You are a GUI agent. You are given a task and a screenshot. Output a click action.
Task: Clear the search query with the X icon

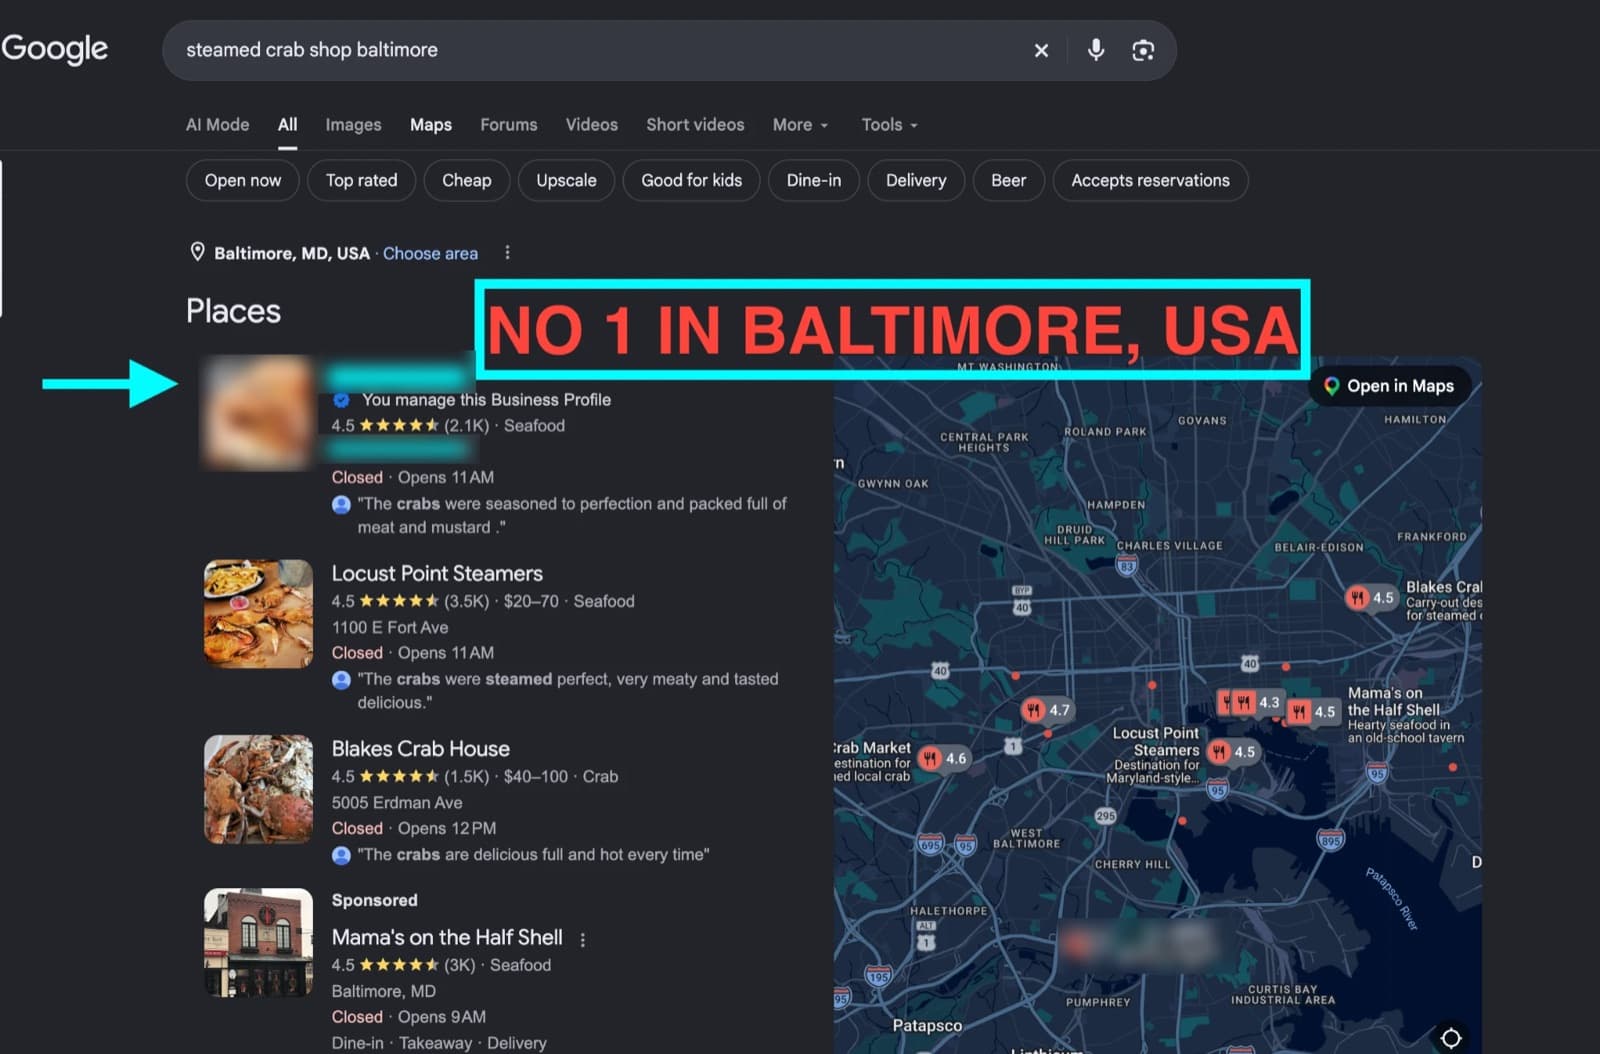(x=1041, y=50)
